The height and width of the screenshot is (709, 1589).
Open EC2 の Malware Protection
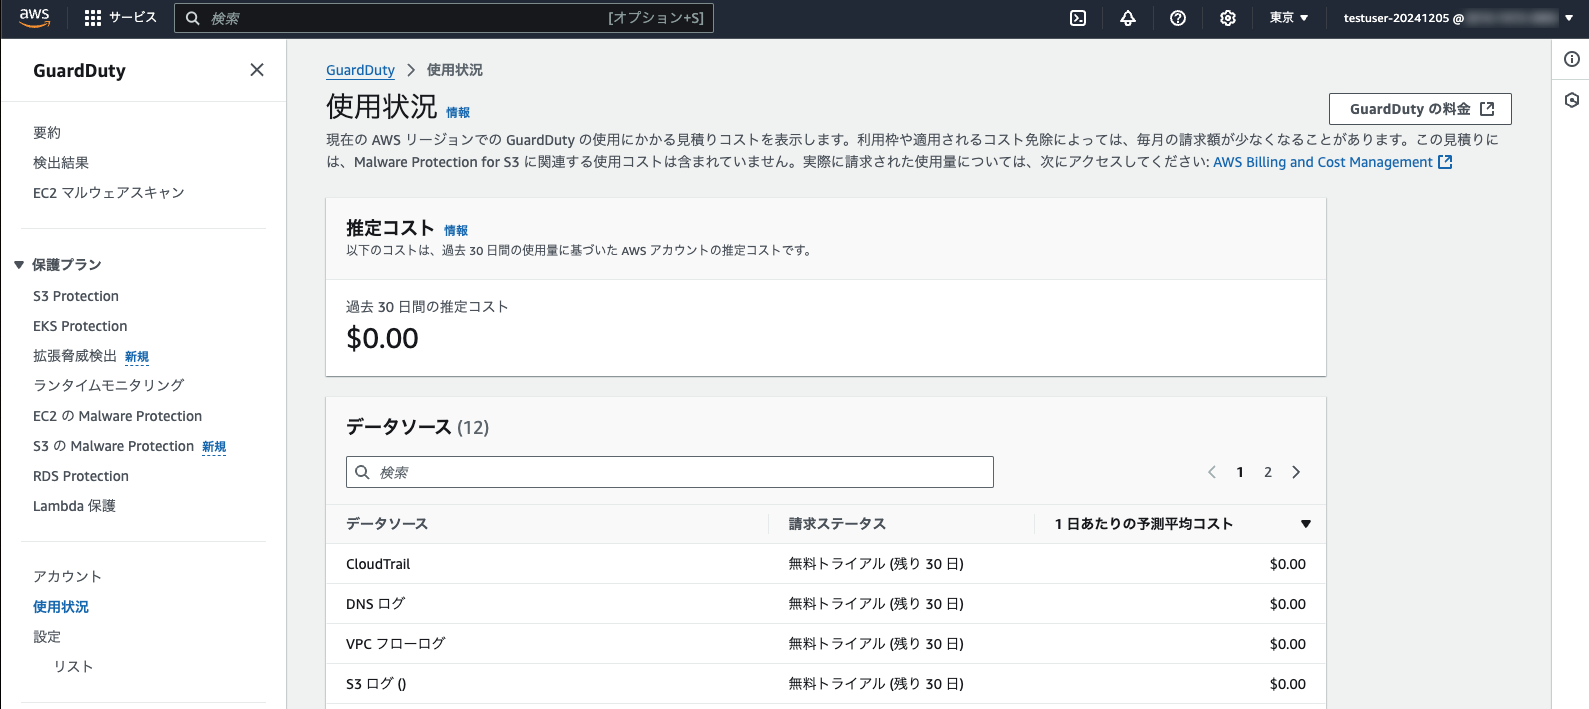[x=118, y=416]
